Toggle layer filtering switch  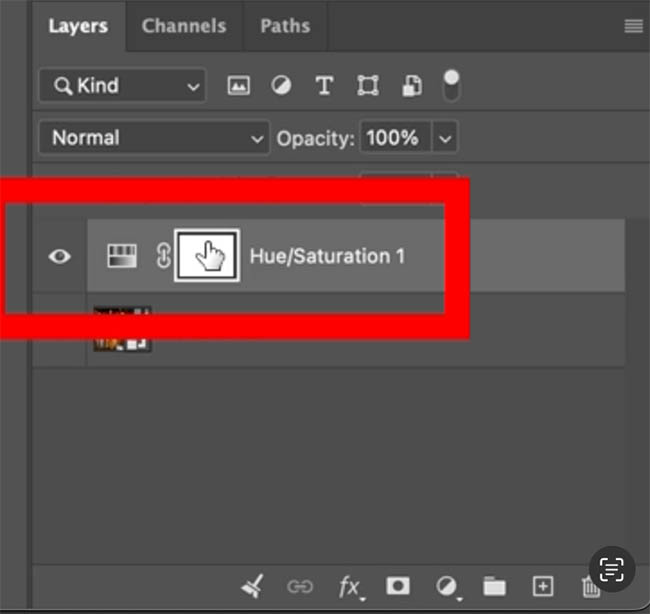pos(451,85)
